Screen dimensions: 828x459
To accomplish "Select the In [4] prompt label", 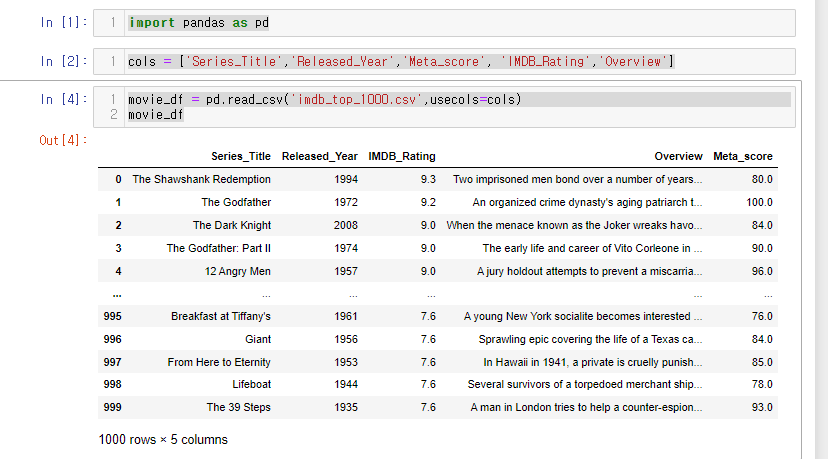I will click(63, 99).
